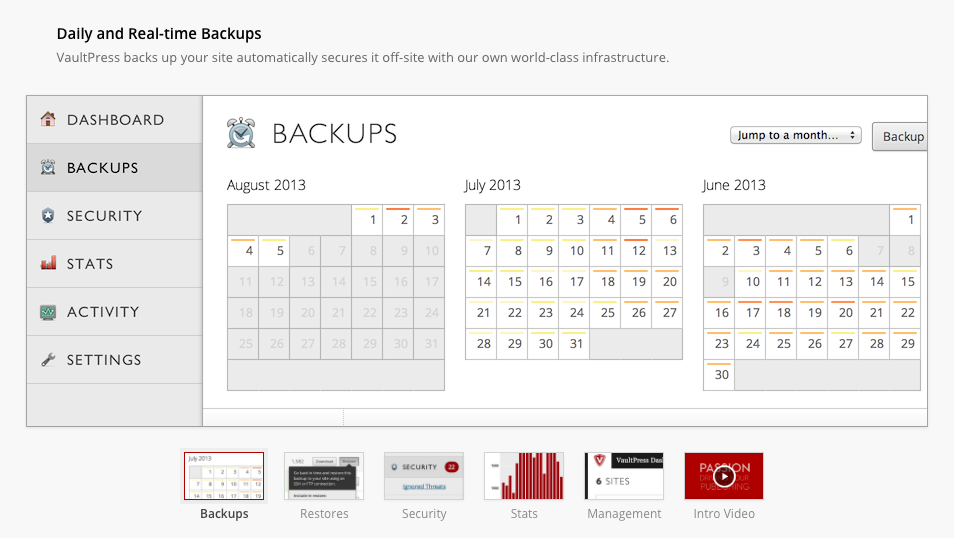Click the Security shield icon
954x538 pixels.
(48, 215)
